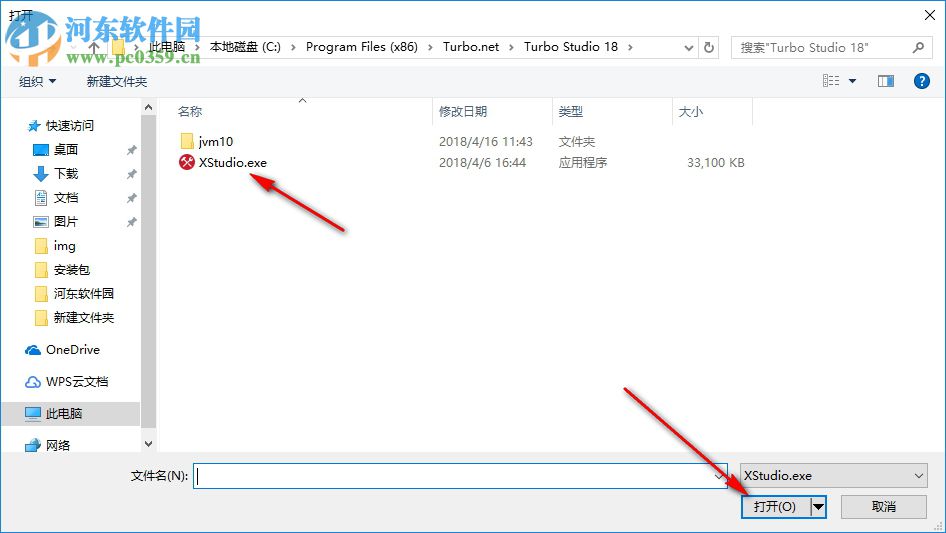Screen dimensions: 946x533
Task: Expand address bar history dropdown
Action: pos(688,48)
